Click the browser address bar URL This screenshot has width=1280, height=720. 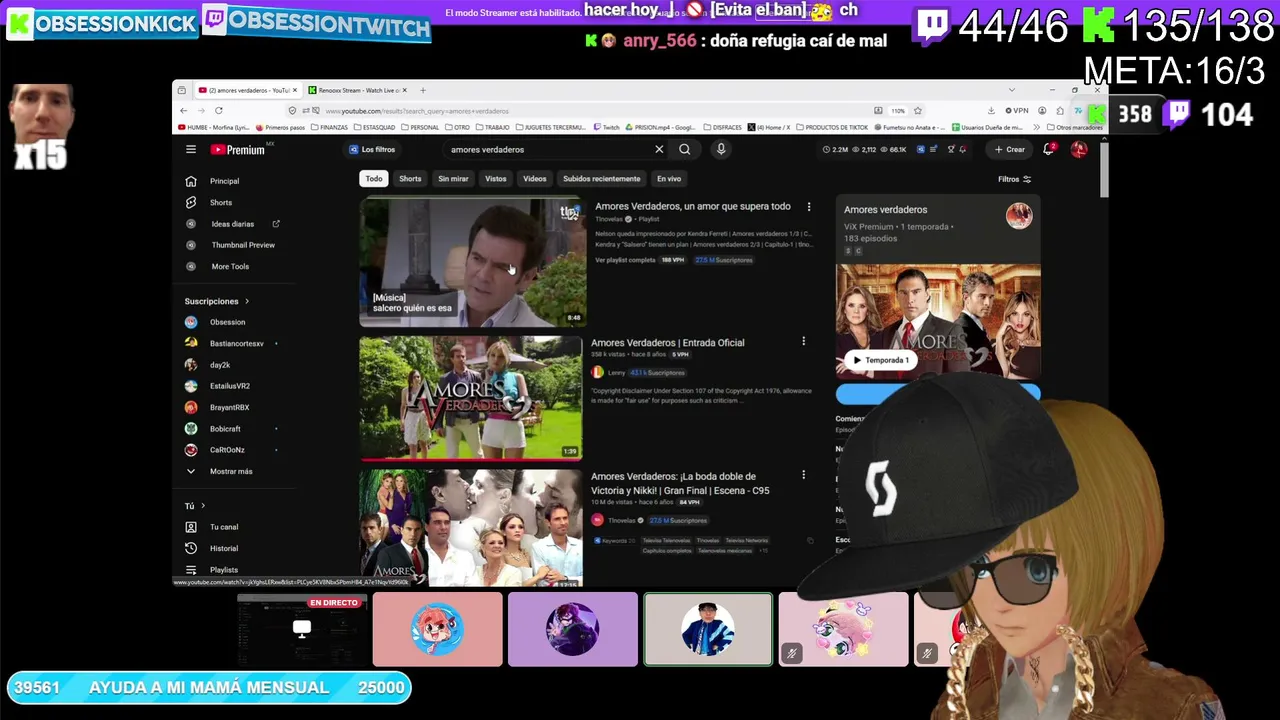coord(417,111)
